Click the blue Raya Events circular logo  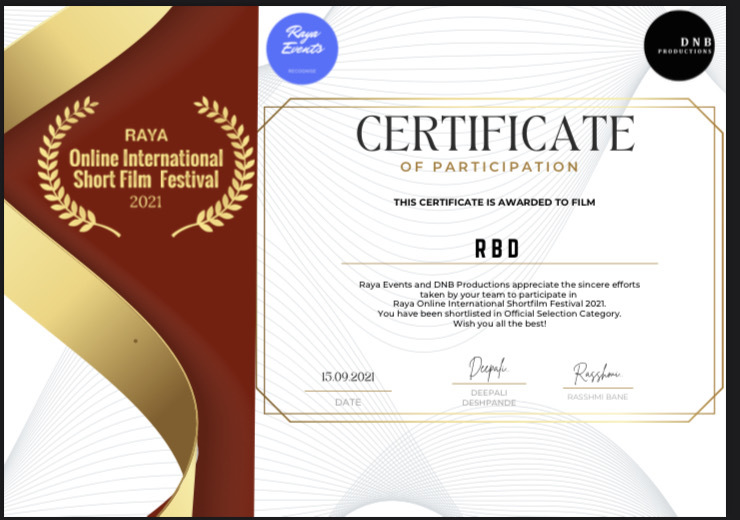coord(304,49)
